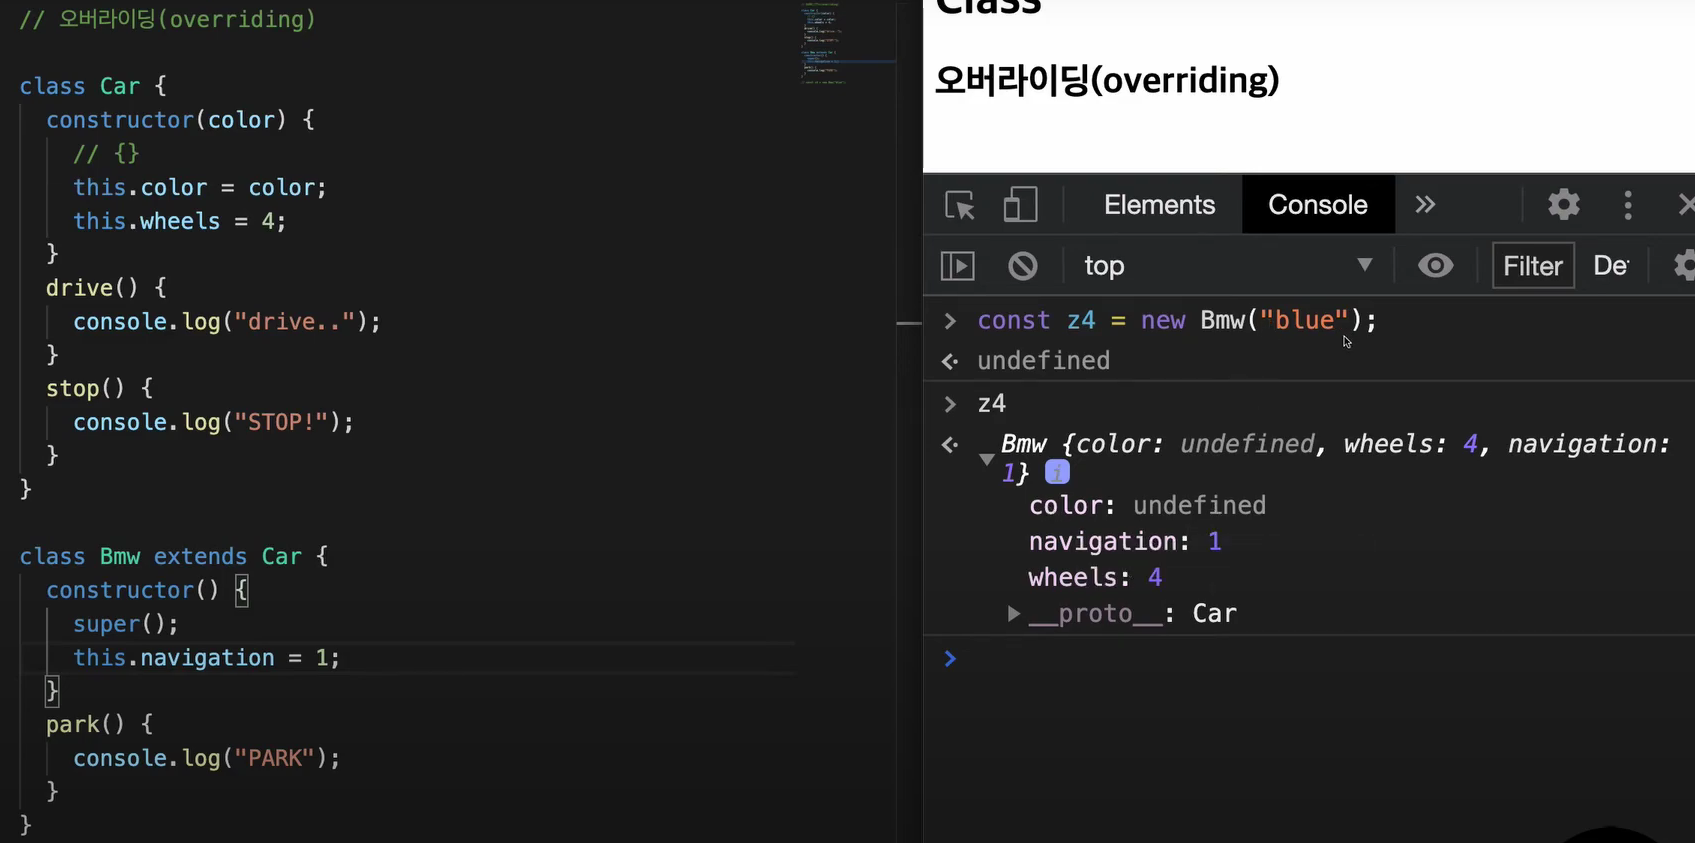Click 'console.log("STOP!");' code line
Screen dimensions: 1695x843
pyautogui.click(x=213, y=423)
